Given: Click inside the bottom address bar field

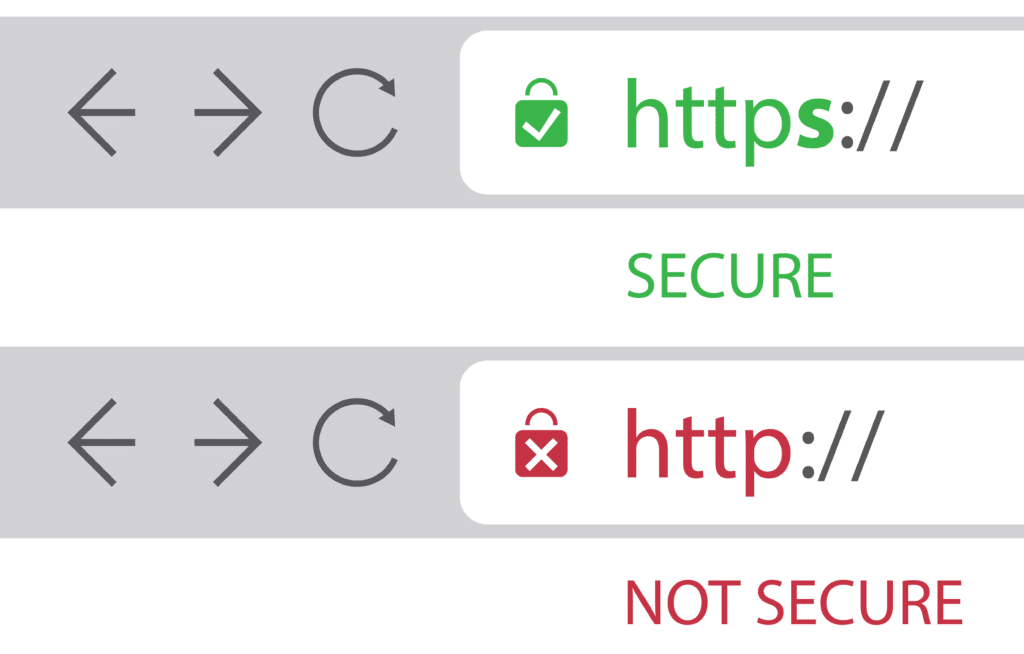Looking at the screenshot, I should pos(742,442).
